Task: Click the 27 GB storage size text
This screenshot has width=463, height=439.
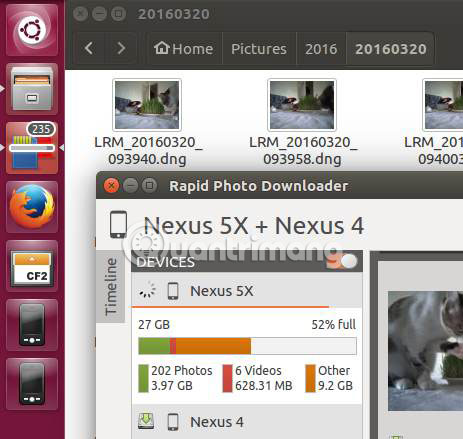Action: pyautogui.click(x=154, y=324)
